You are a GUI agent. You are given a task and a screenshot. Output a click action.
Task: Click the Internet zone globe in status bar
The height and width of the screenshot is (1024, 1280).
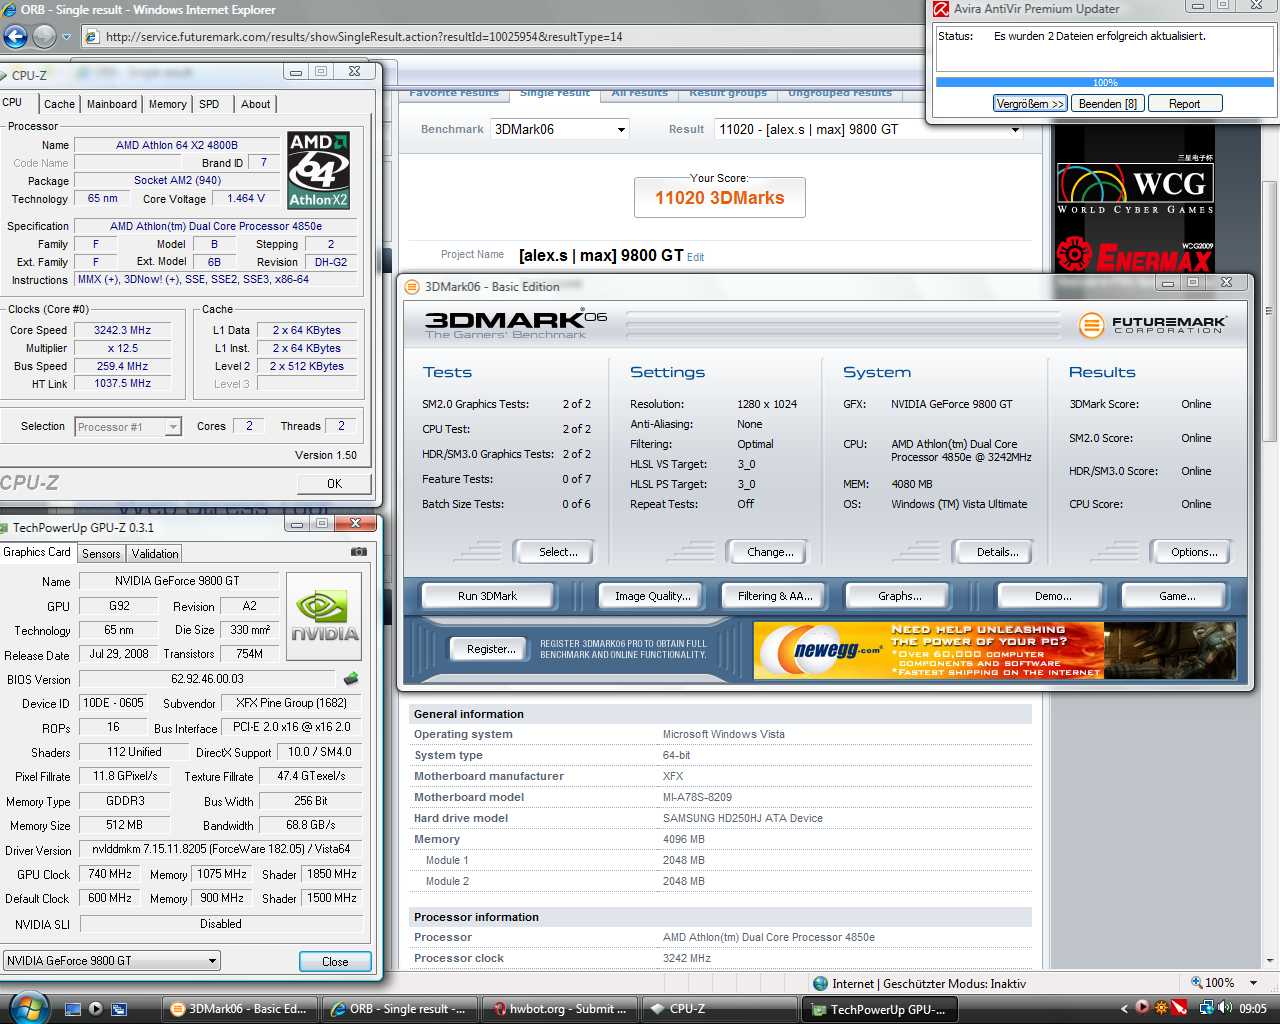tap(820, 984)
